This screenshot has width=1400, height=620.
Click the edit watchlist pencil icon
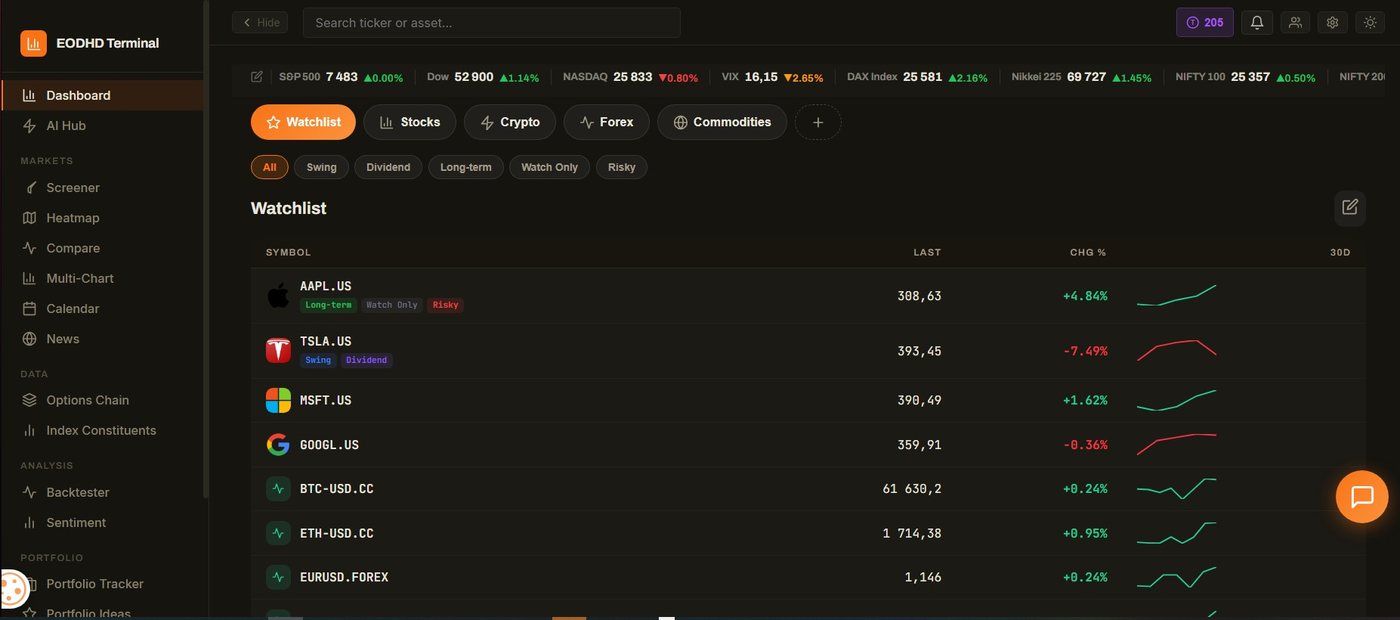[x=1350, y=207]
